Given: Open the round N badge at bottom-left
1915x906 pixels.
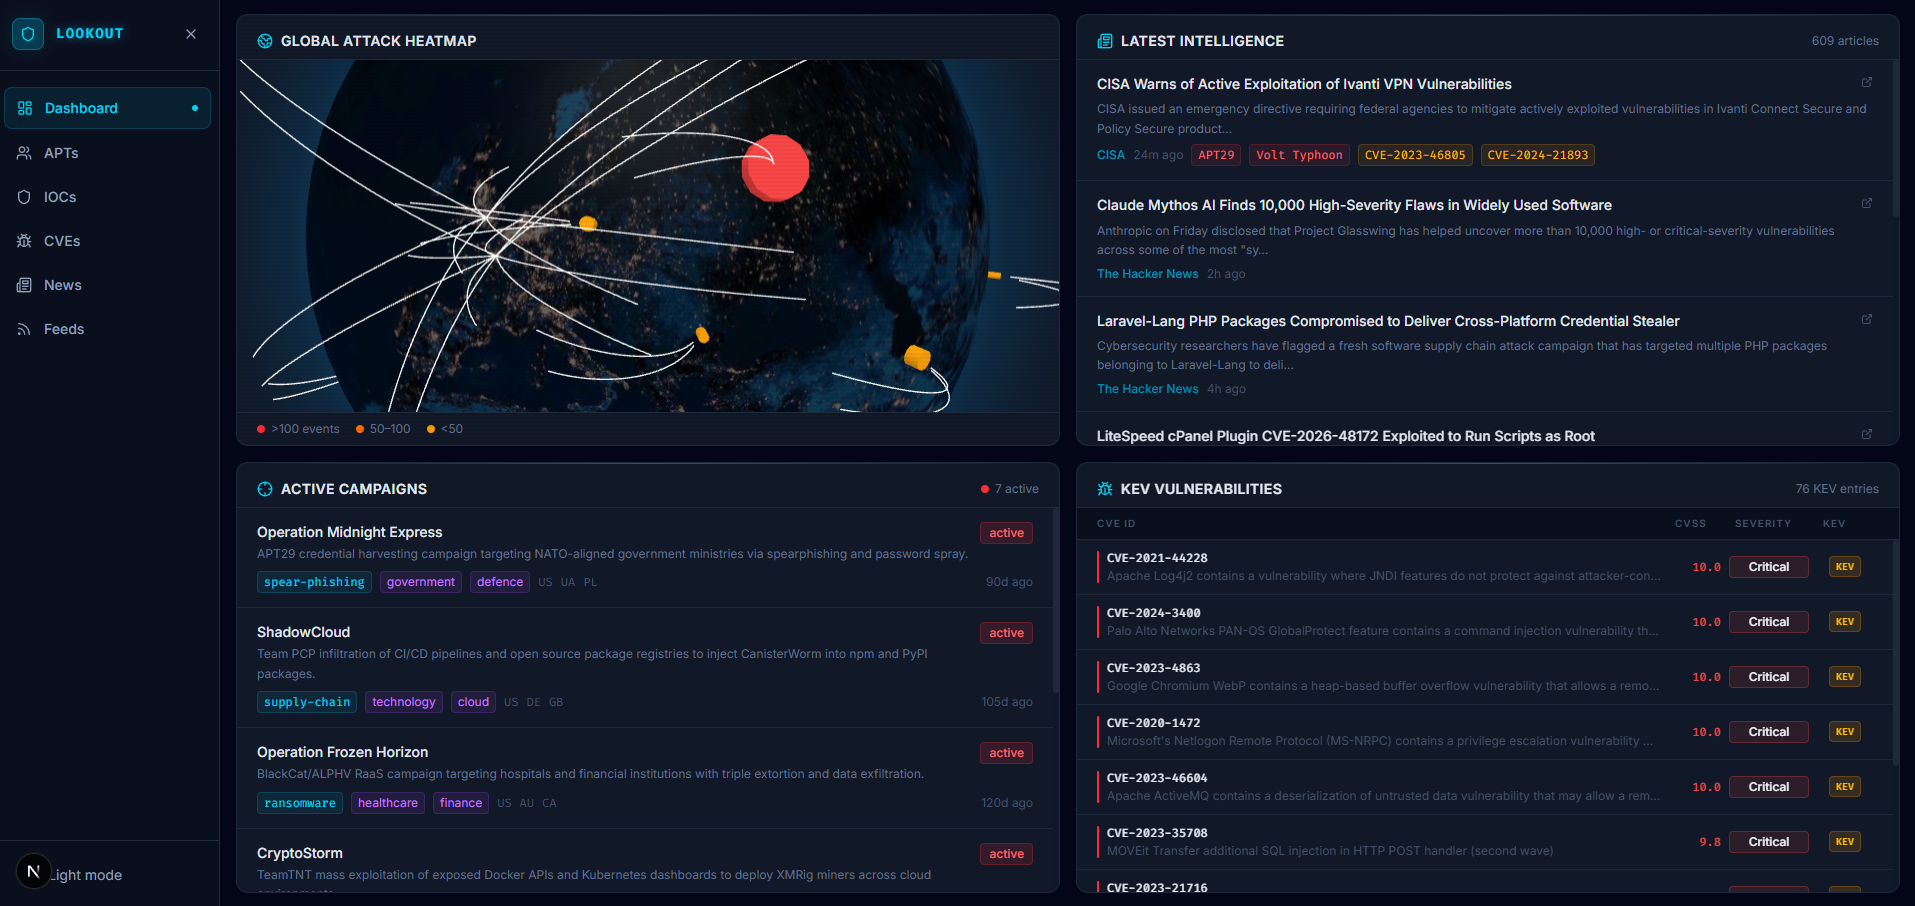Looking at the screenshot, I should (33, 872).
